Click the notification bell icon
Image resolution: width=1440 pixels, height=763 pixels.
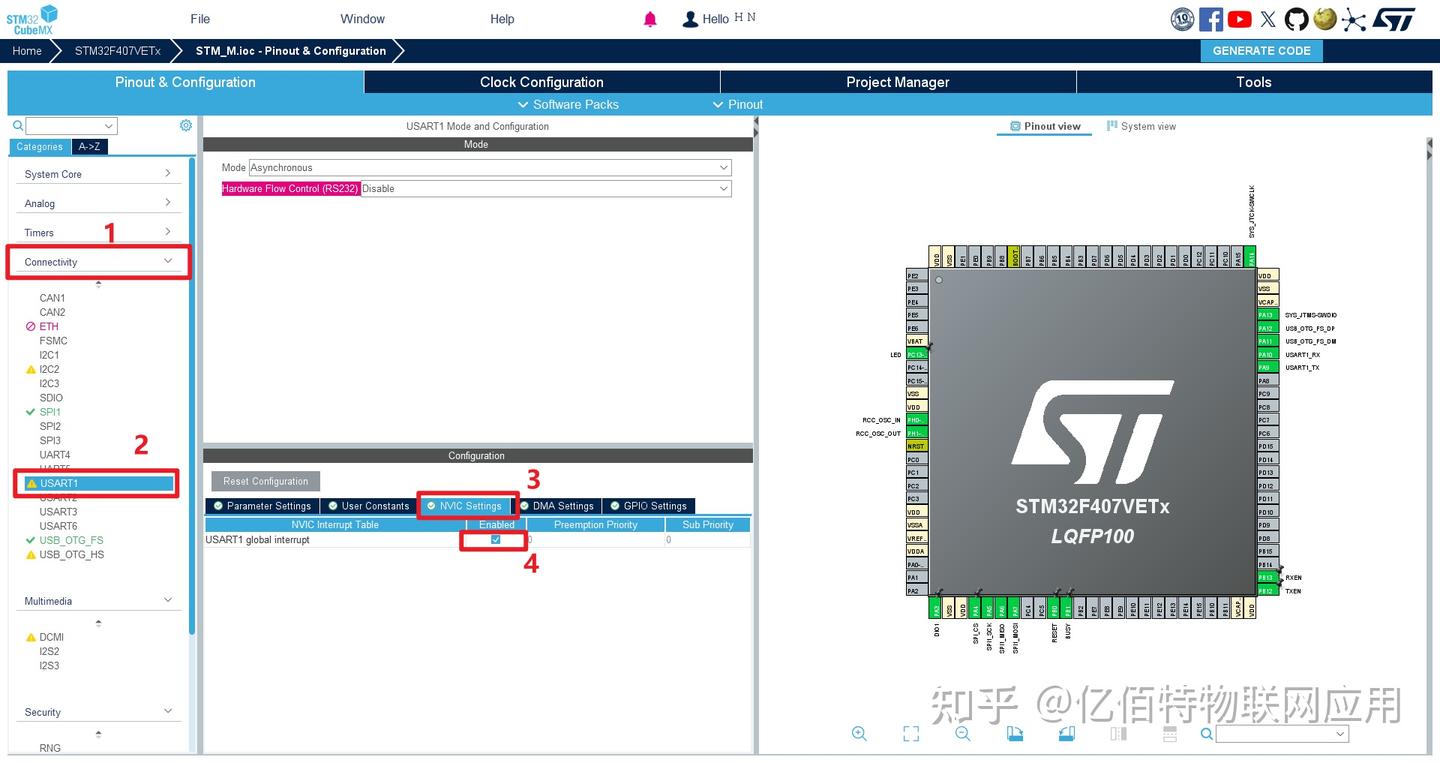coord(650,18)
